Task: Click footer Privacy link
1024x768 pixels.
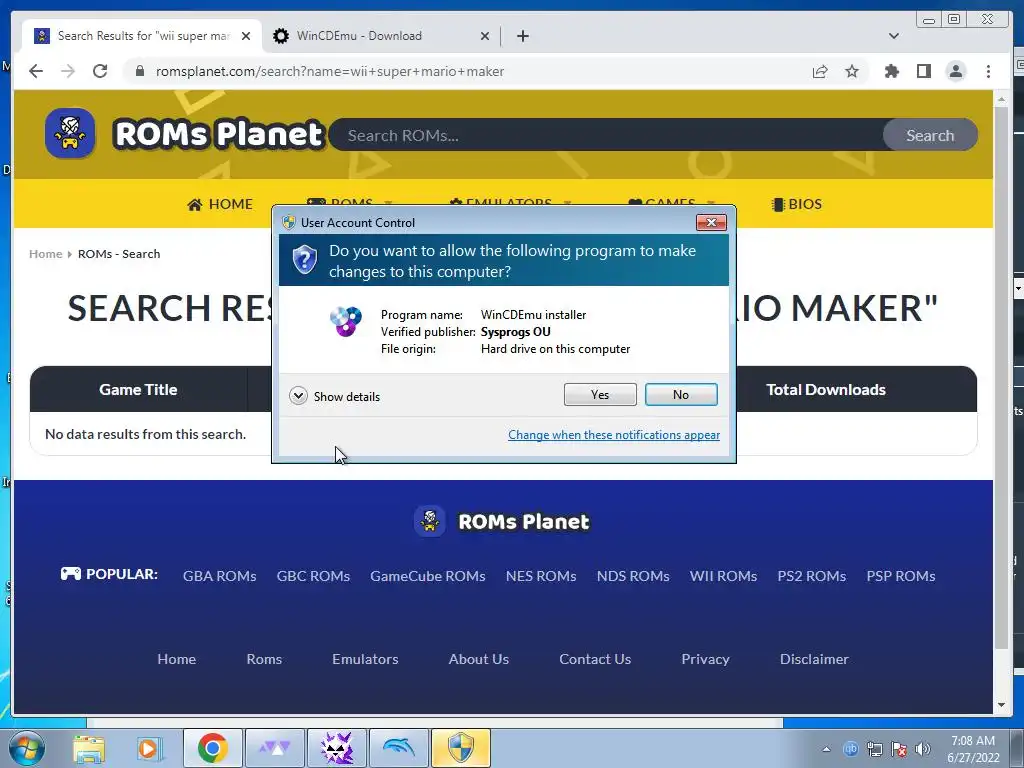Action: coord(705,659)
